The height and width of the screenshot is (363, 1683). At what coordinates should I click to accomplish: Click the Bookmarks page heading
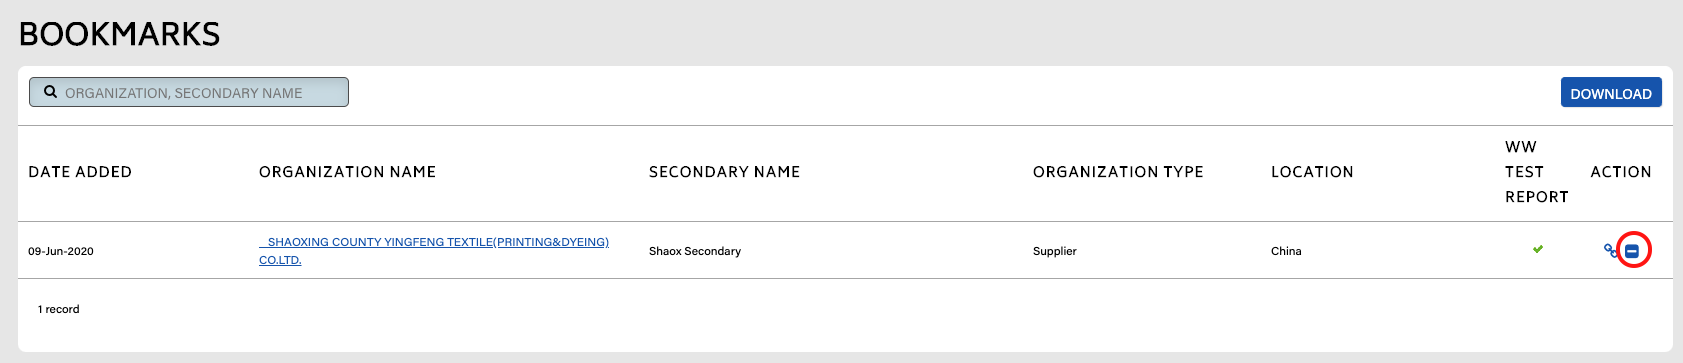(x=119, y=35)
